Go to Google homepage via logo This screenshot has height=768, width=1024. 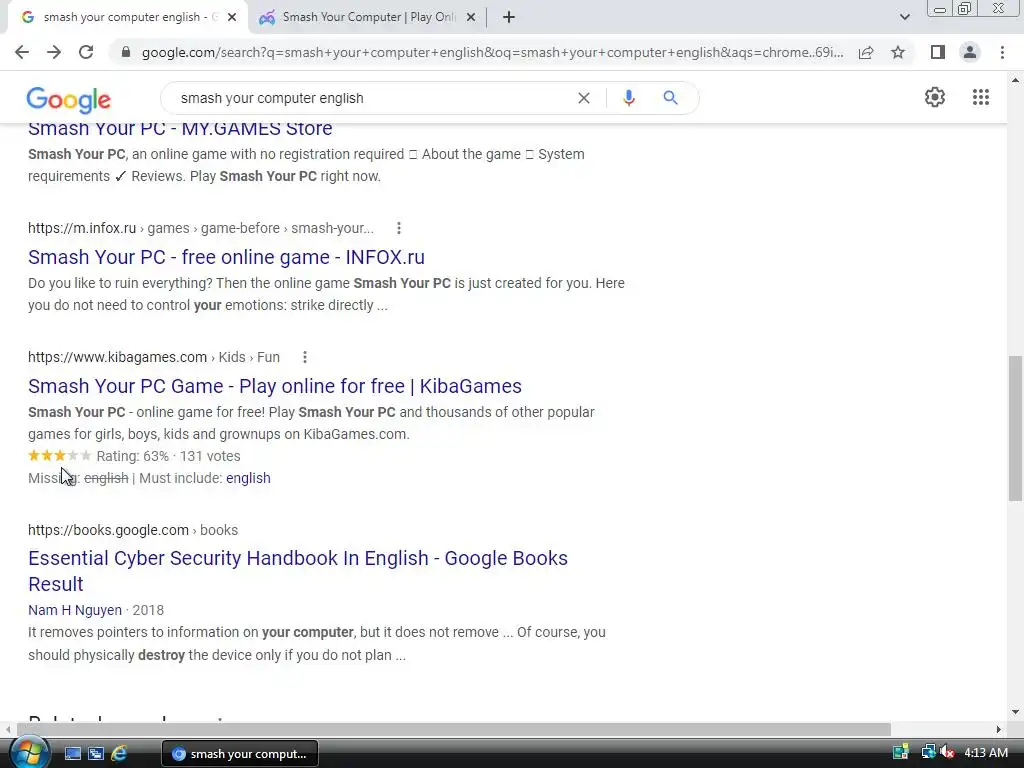(x=69, y=99)
